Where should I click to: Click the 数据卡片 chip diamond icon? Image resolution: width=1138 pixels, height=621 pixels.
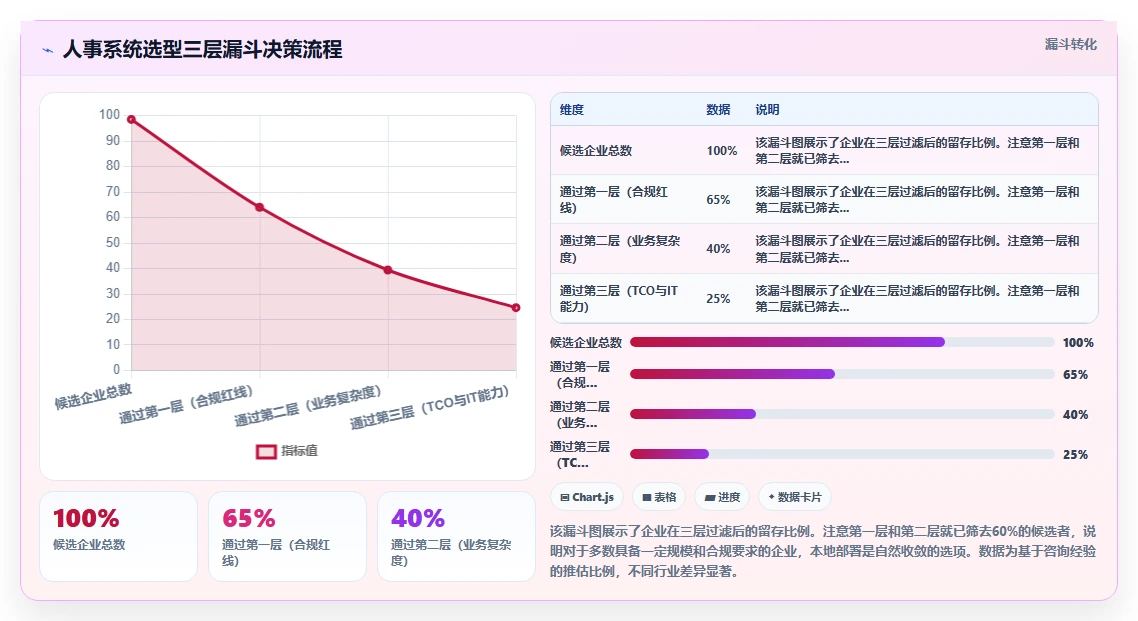point(771,497)
